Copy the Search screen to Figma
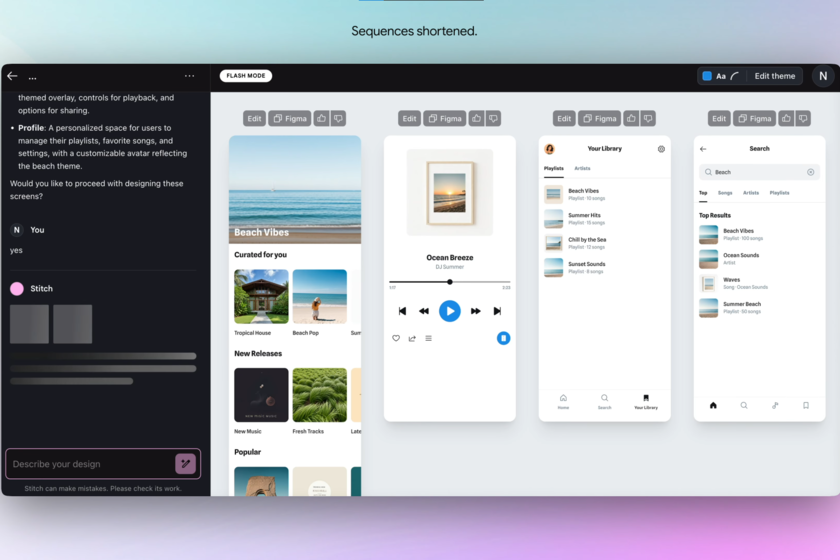This screenshot has width=840, height=560. [x=755, y=118]
